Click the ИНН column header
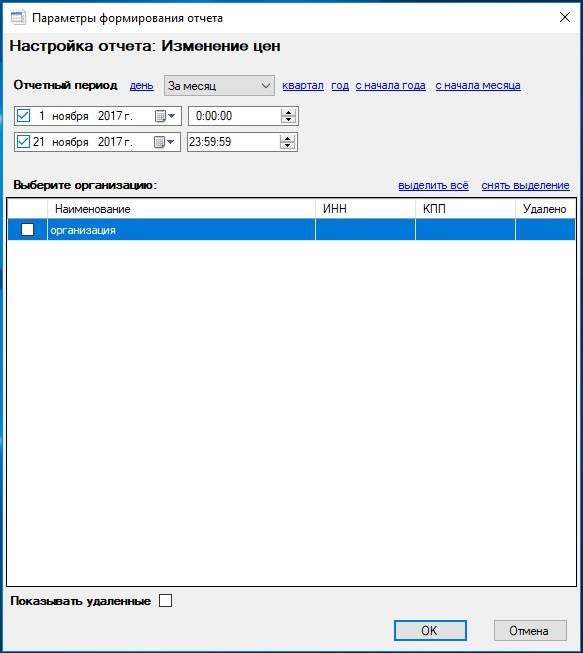The image size is (583, 653). [x=365, y=209]
